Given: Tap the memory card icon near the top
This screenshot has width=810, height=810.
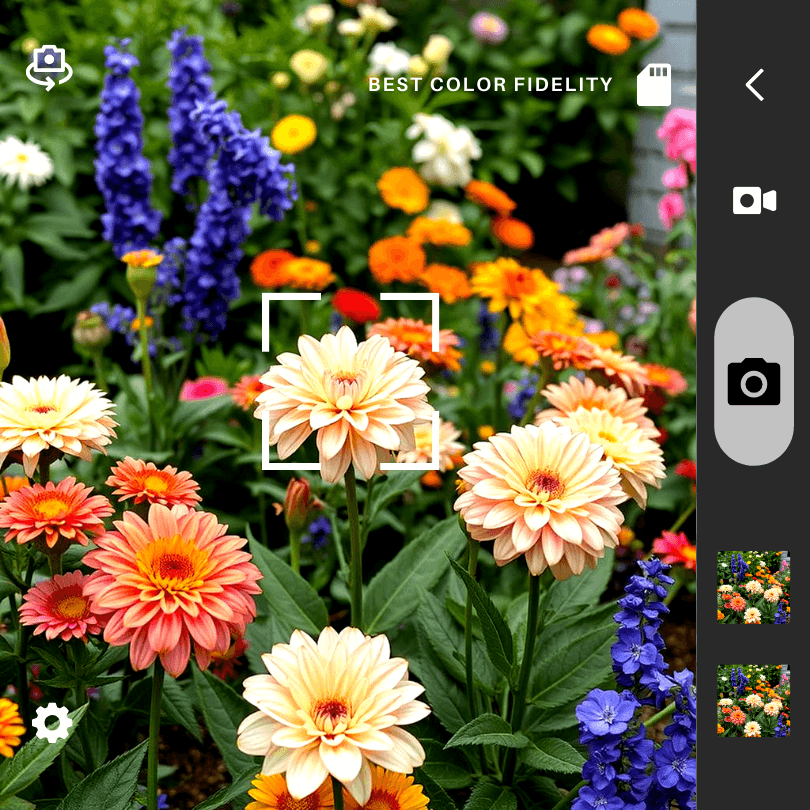Looking at the screenshot, I should [x=653, y=86].
